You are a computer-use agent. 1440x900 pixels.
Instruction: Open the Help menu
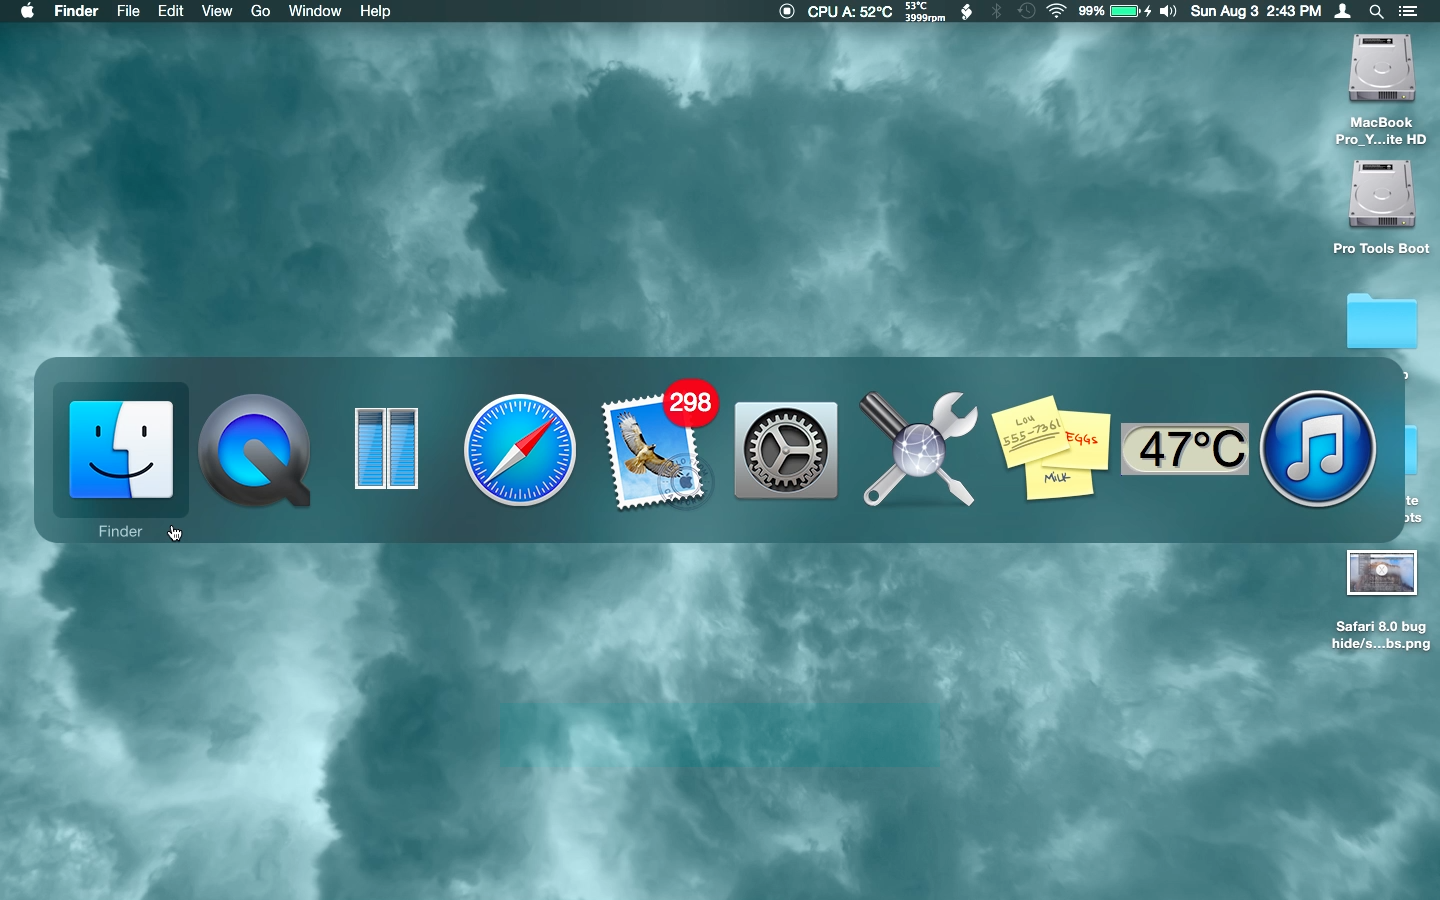click(x=375, y=11)
